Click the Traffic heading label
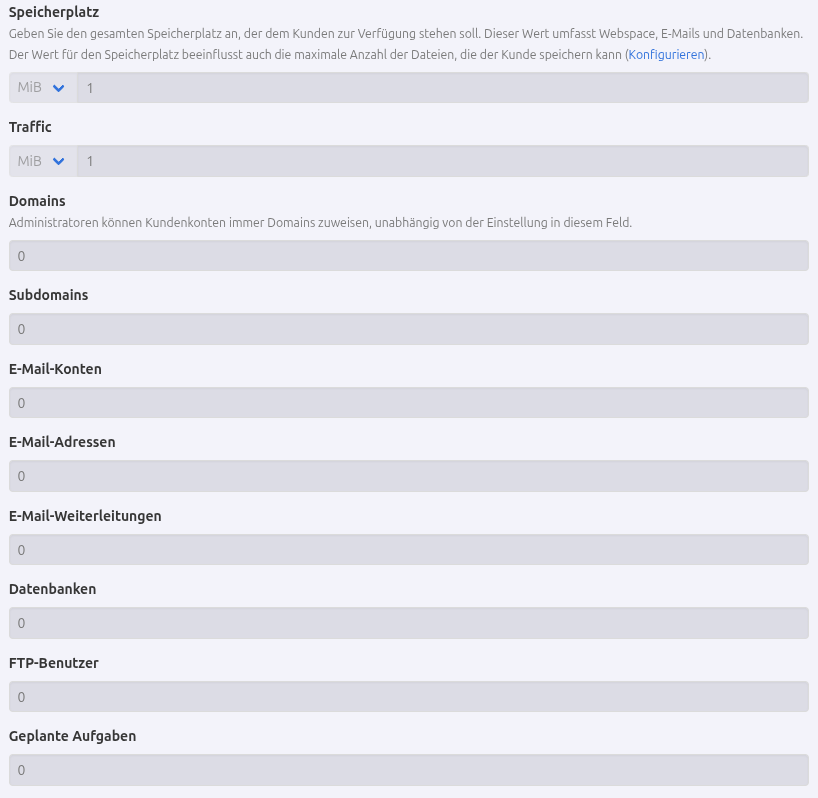Image resolution: width=818 pixels, height=798 pixels. (x=30, y=127)
